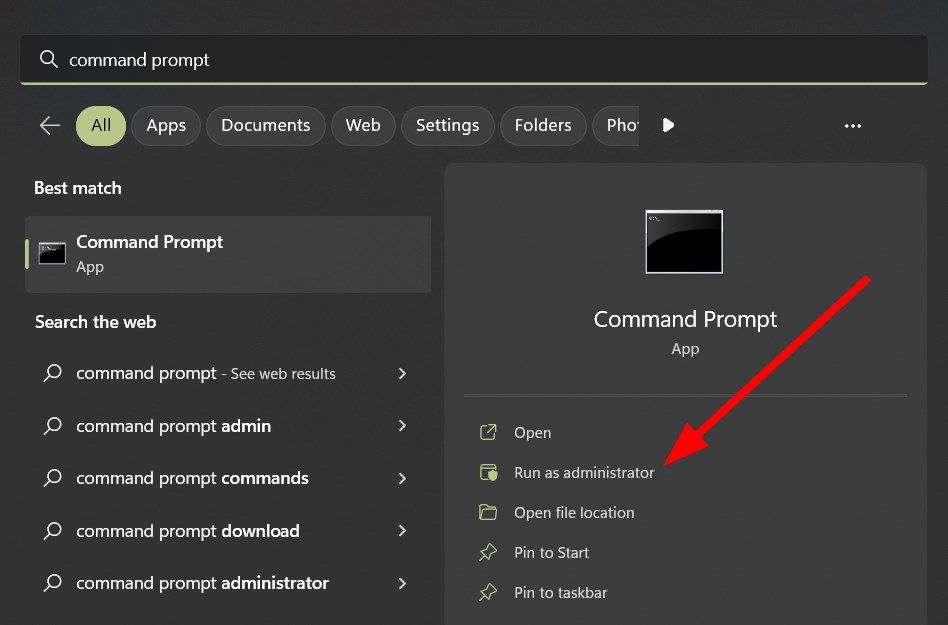The image size is (948, 625).
Task: Click the Pin to taskbar pin icon
Action: (x=488, y=592)
